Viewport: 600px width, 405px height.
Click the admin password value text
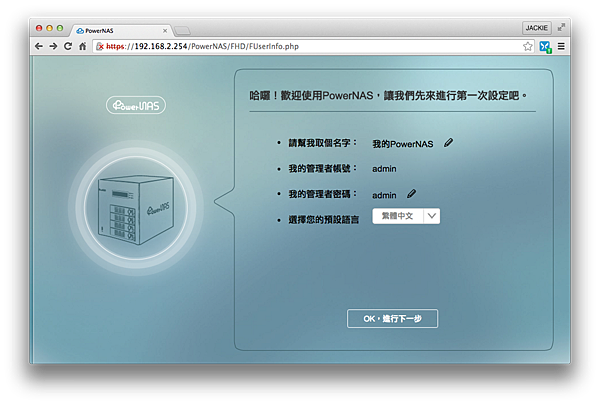pyautogui.click(x=384, y=195)
